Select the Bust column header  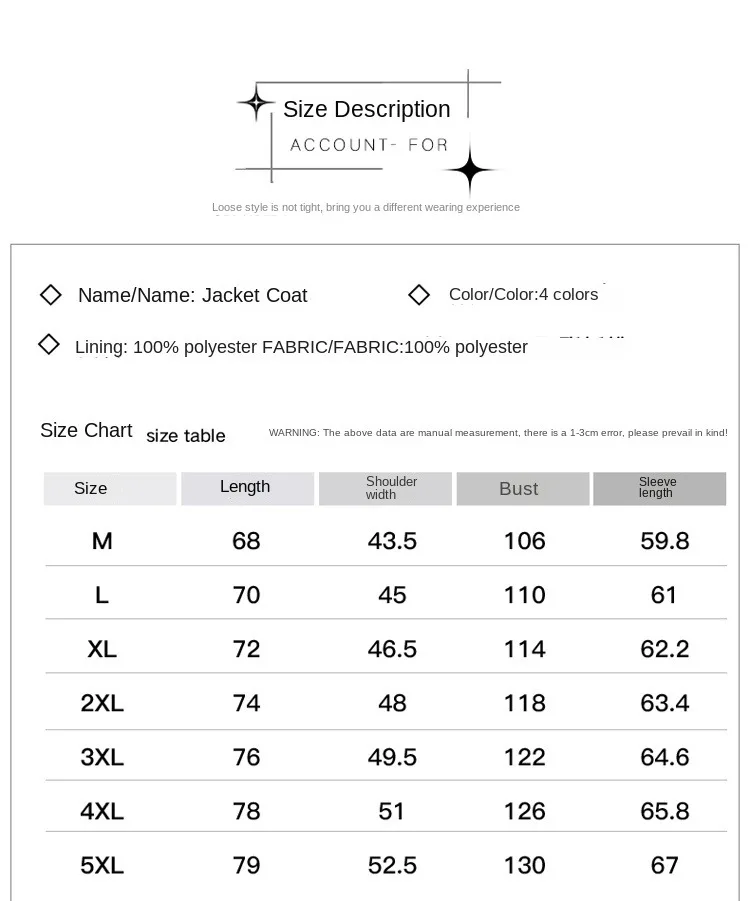tap(522, 488)
